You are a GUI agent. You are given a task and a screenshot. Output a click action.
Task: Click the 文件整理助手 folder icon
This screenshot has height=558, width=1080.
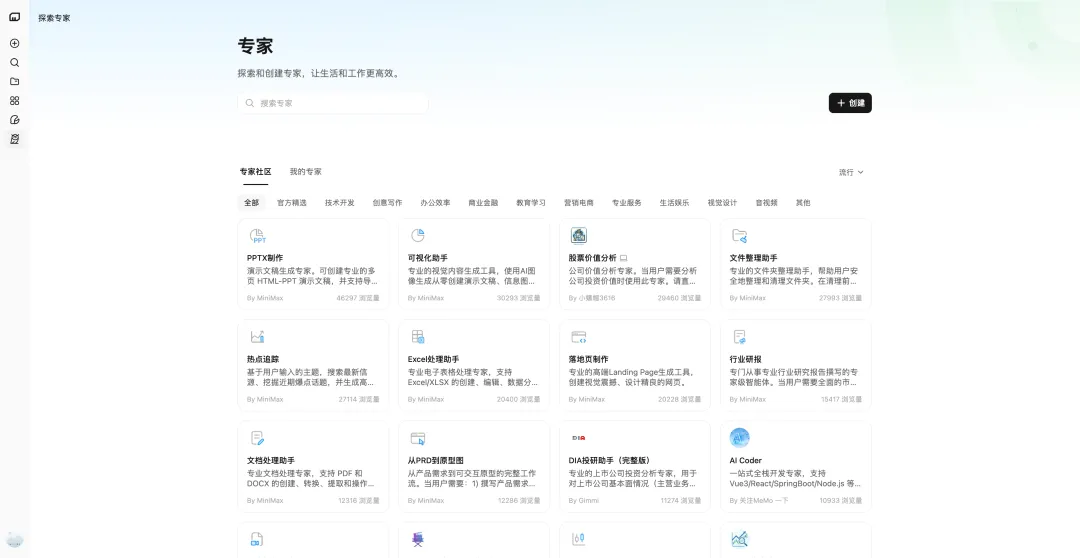[739, 236]
